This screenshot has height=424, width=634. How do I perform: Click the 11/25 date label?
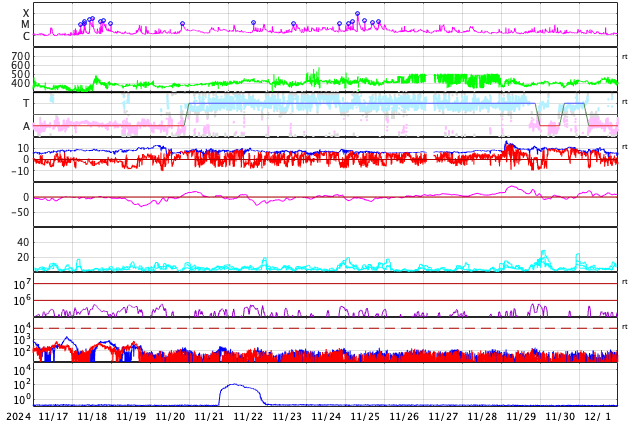click(365, 416)
